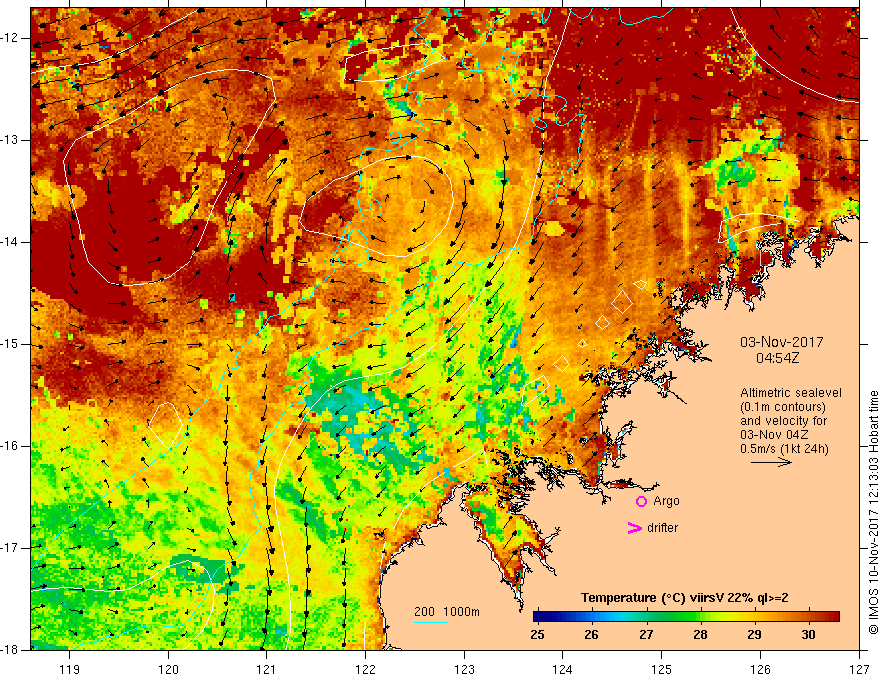
Task: Click the 'drifter' legend label
Action: [x=662, y=528]
